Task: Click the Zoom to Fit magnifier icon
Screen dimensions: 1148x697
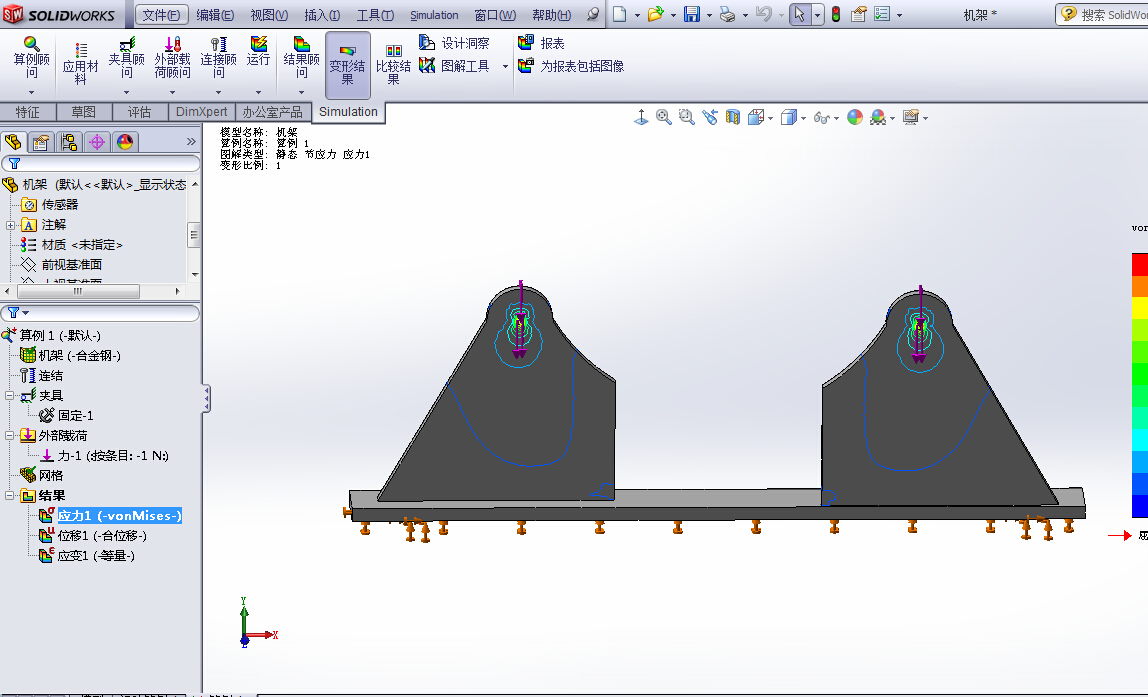Action: 661,116
